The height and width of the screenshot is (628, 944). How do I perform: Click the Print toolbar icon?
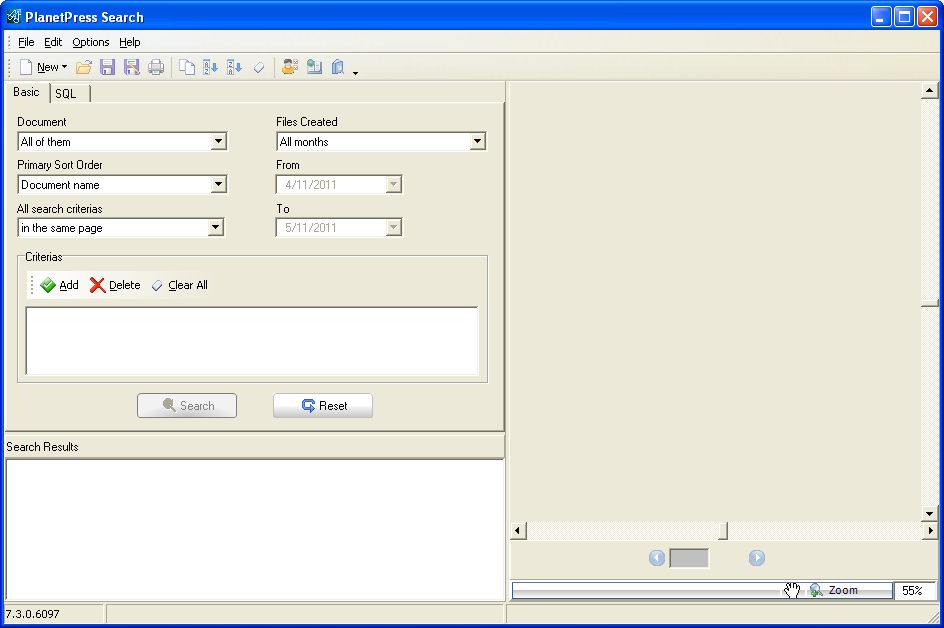pos(156,67)
